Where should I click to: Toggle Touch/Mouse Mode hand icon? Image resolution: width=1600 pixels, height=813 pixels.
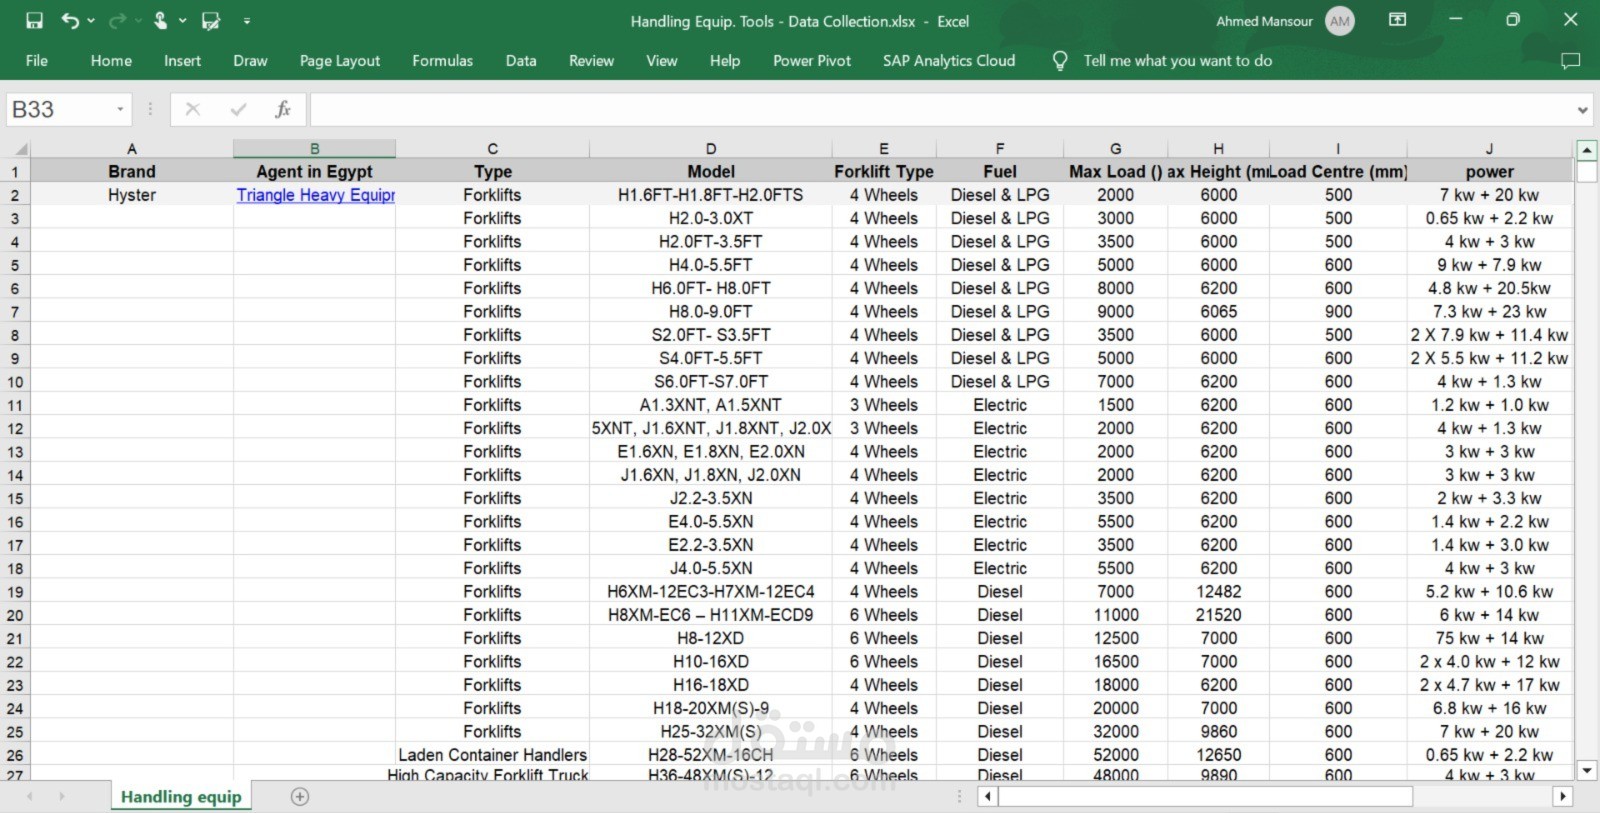pos(160,20)
